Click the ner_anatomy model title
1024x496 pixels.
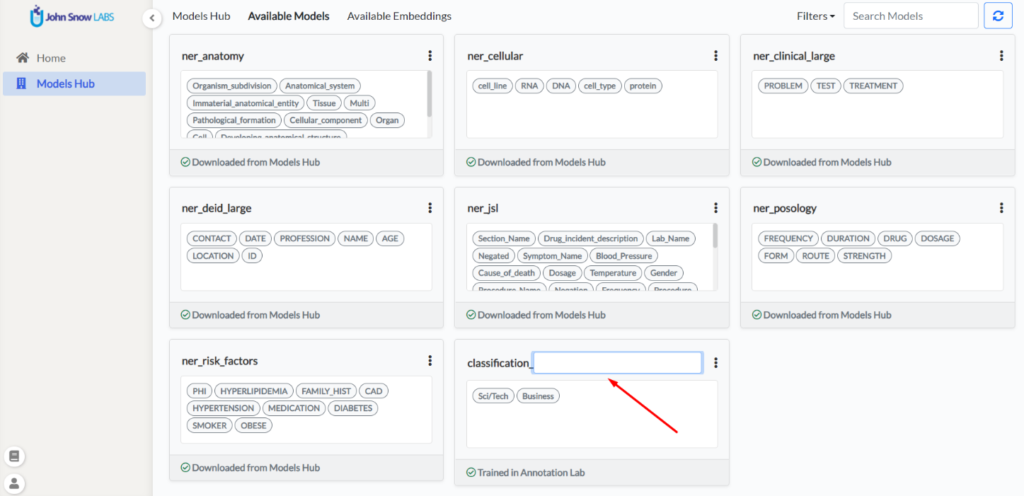click(x=213, y=56)
